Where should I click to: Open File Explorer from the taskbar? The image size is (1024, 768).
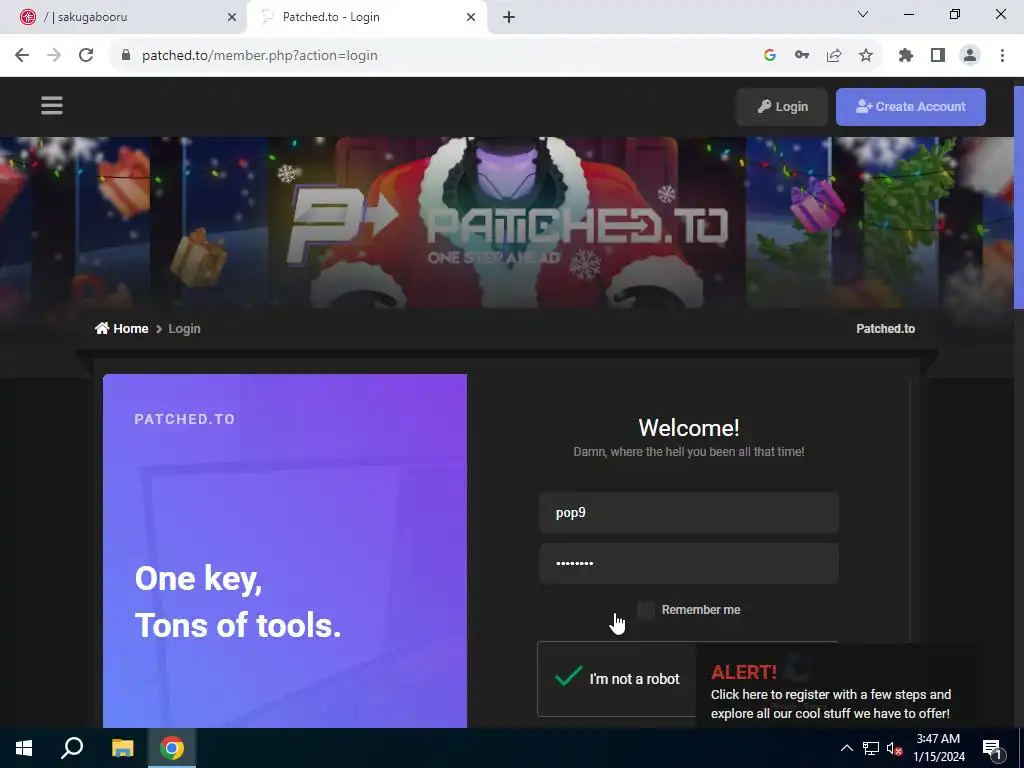coord(122,748)
